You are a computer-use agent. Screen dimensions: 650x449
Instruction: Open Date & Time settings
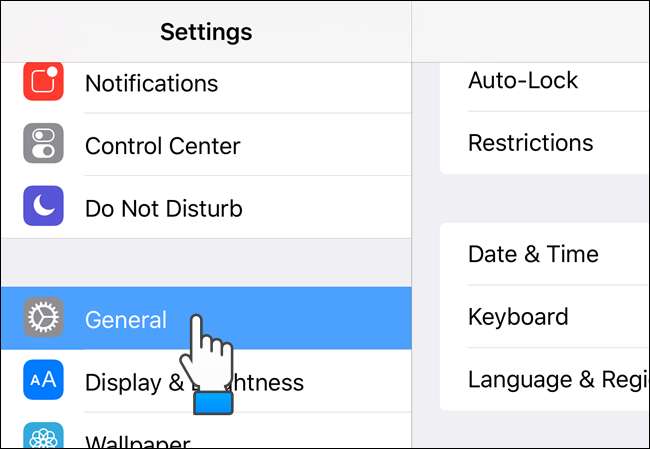533,254
